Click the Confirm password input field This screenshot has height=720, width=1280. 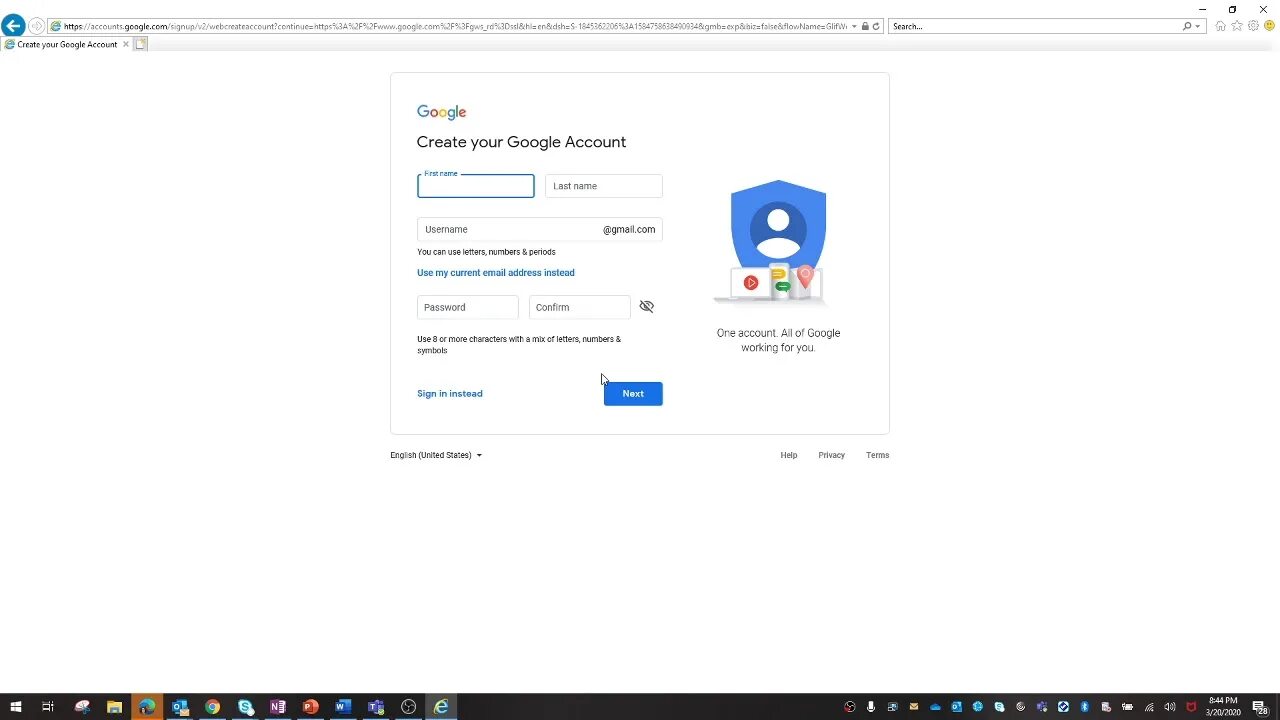pyautogui.click(x=580, y=307)
